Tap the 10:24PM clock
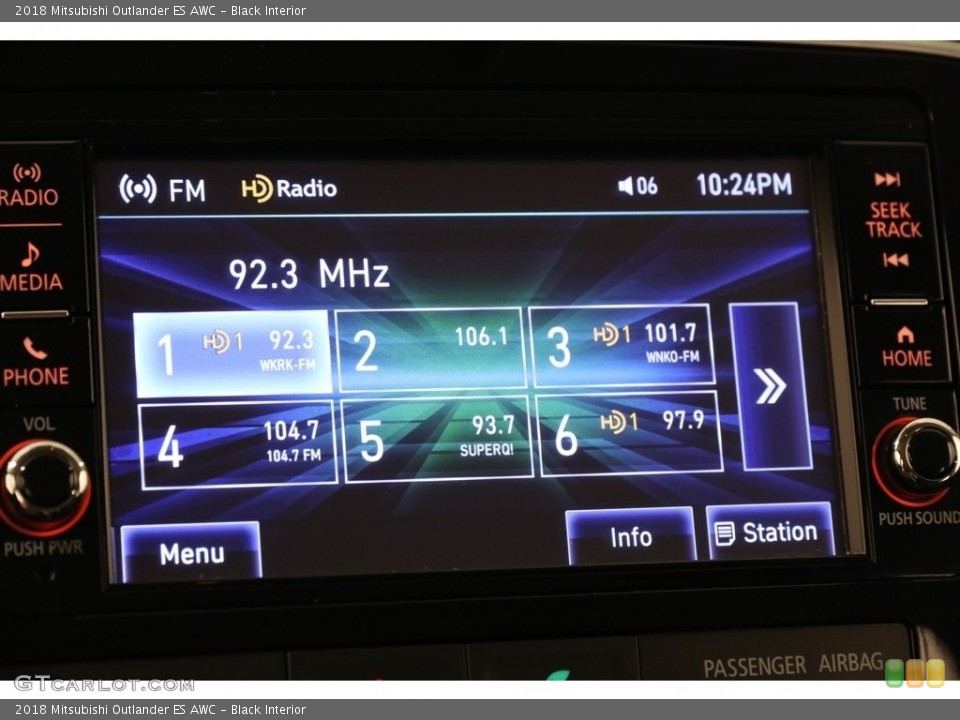This screenshot has width=960, height=720. pos(744,184)
